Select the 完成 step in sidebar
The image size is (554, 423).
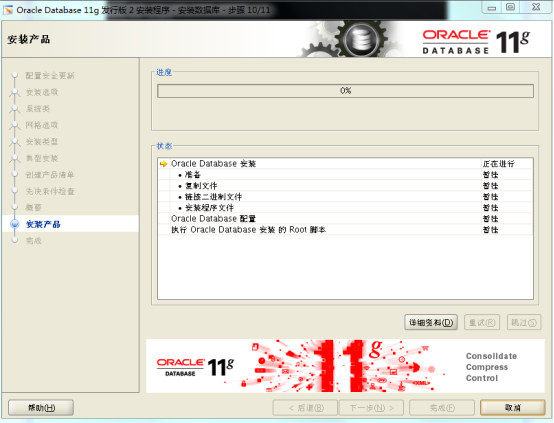coord(34,241)
